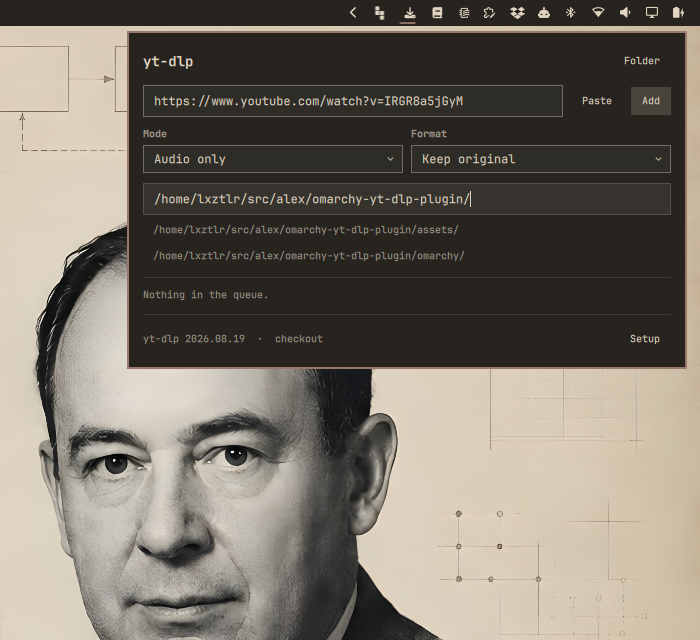
Task: Choose the plugin/assets/ path suggestion
Action: pyautogui.click(x=306, y=230)
